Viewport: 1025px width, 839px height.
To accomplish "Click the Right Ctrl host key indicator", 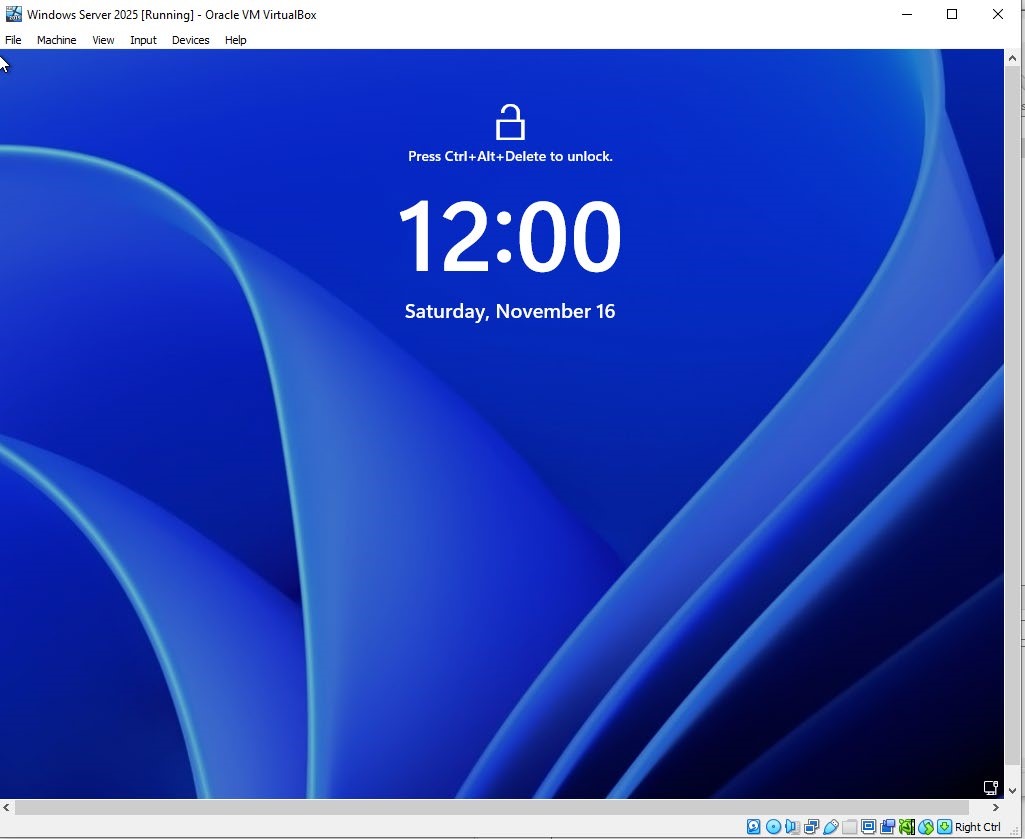I will [x=977, y=827].
